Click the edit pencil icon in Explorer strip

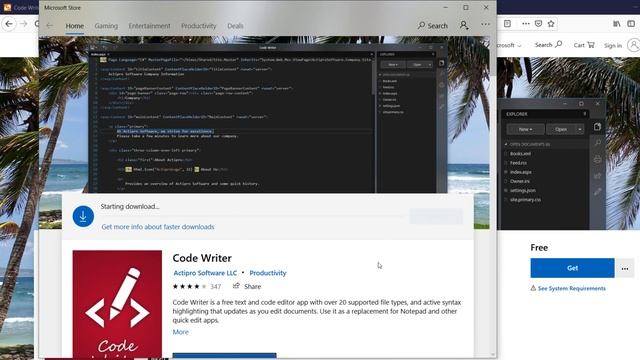(x=598, y=191)
